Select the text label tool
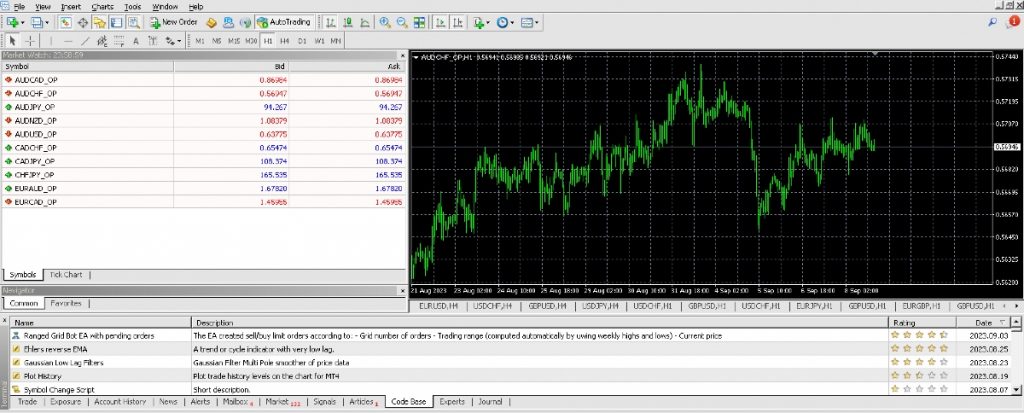 (x=153, y=41)
